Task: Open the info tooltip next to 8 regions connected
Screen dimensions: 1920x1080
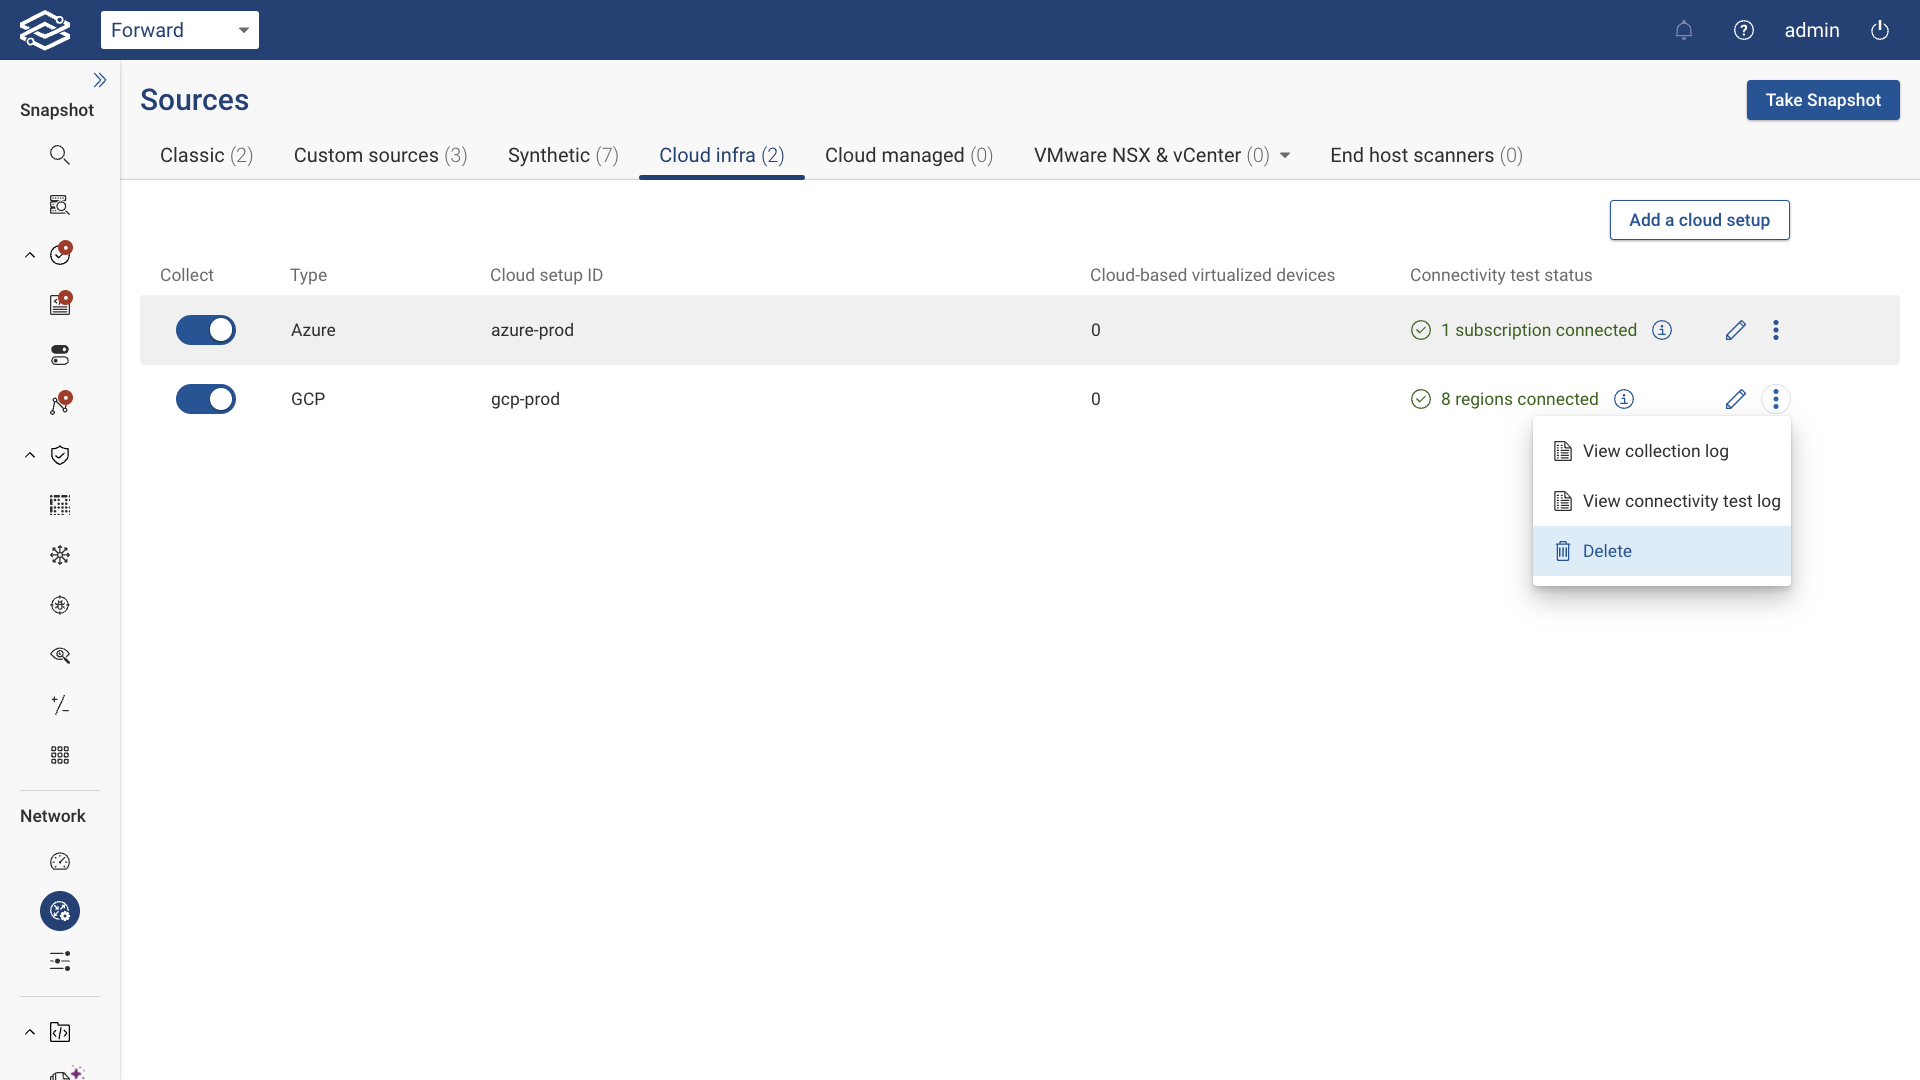Action: 1623,398
